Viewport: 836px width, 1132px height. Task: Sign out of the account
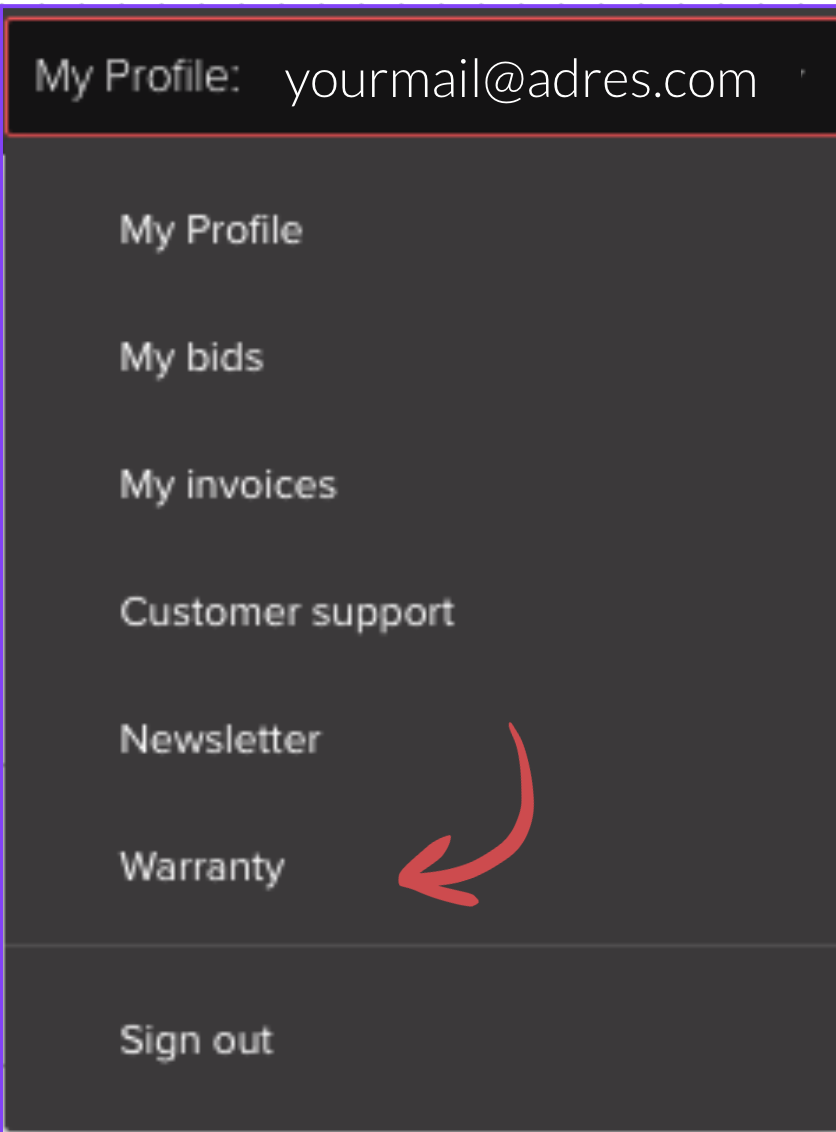point(196,1040)
